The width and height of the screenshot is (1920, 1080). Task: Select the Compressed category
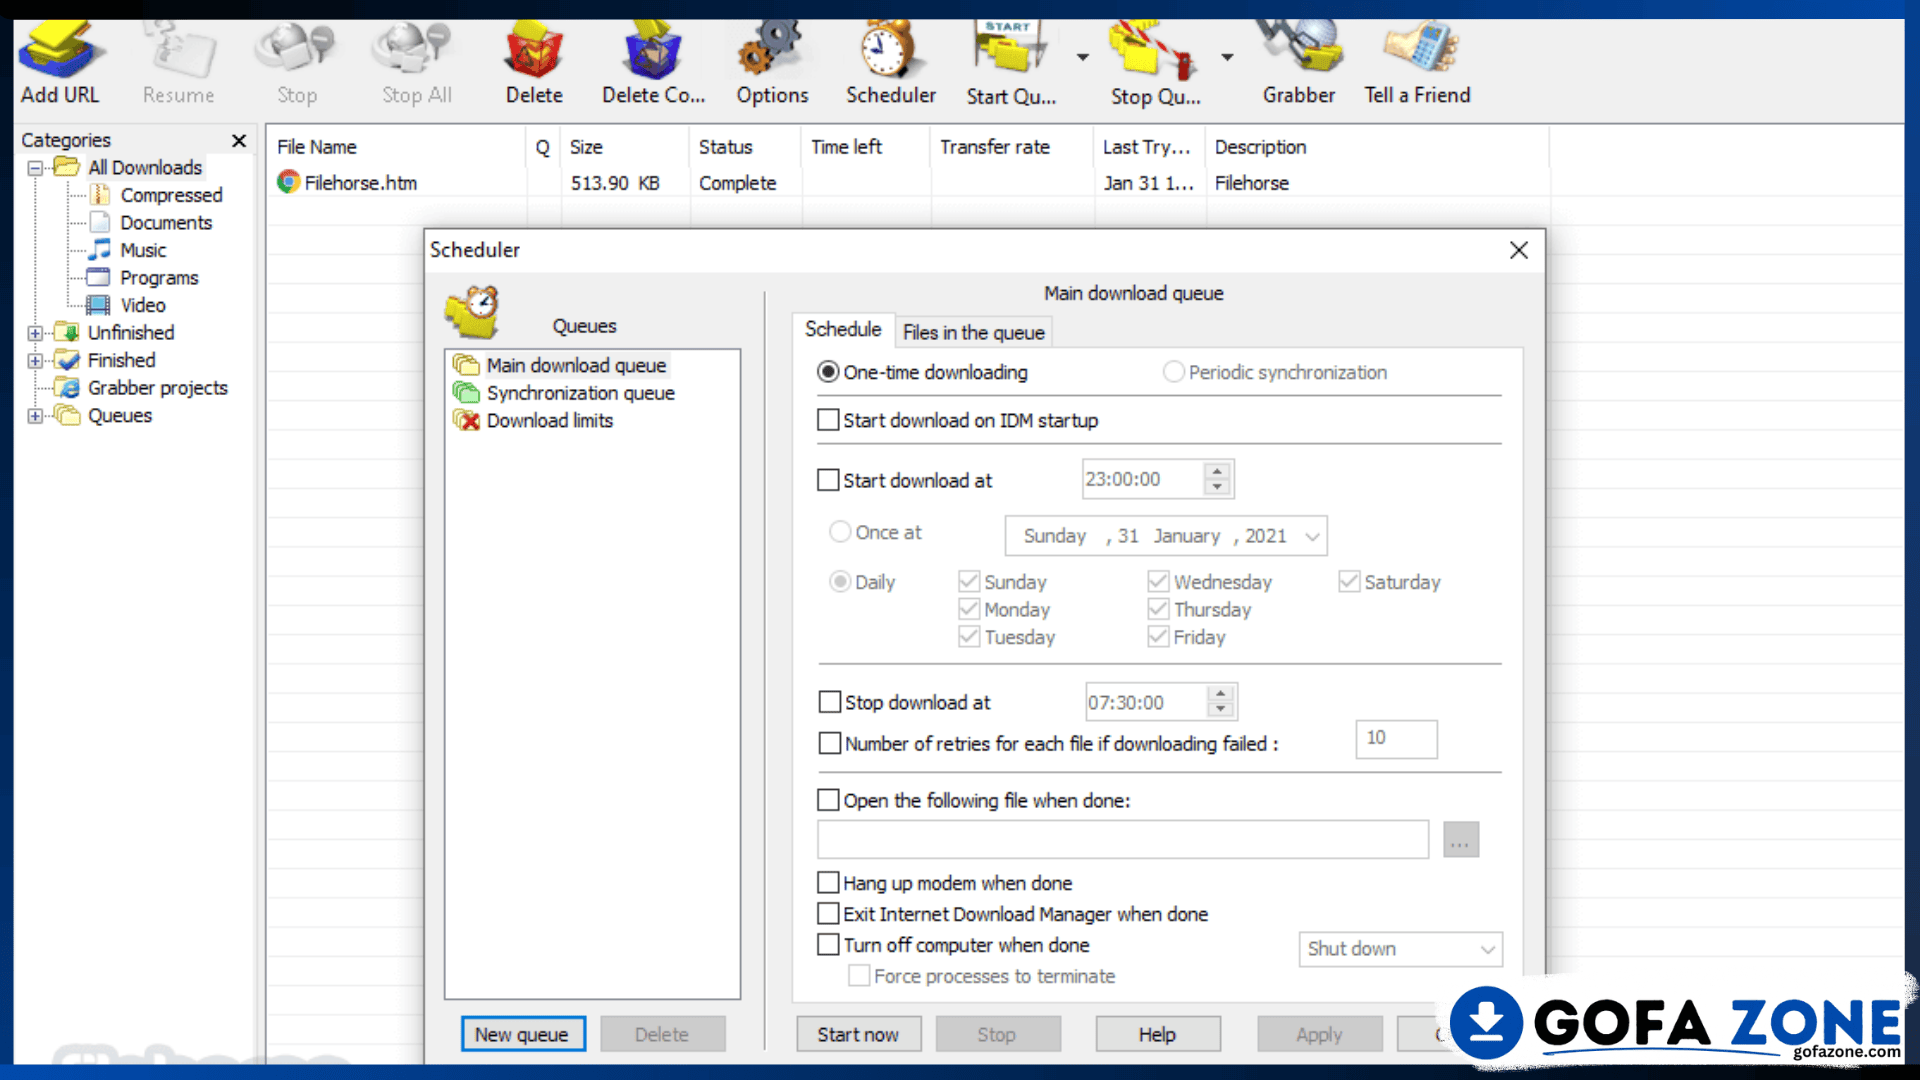click(x=171, y=195)
